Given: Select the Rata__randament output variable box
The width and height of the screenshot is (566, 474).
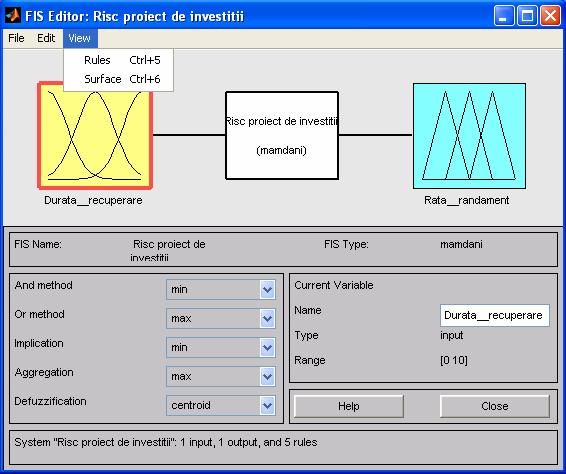Looking at the screenshot, I should 469,136.
